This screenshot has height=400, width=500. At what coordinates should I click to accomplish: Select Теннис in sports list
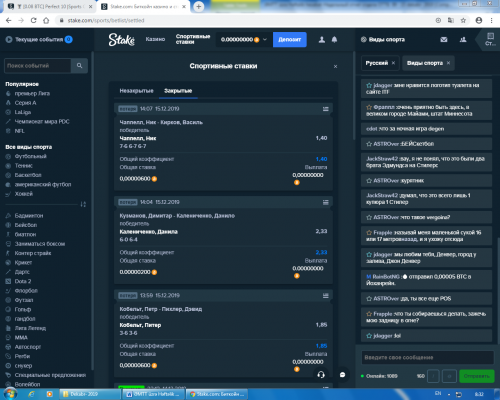(23, 166)
